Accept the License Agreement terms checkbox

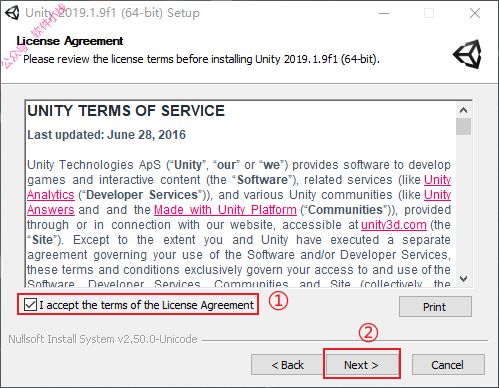pos(30,305)
